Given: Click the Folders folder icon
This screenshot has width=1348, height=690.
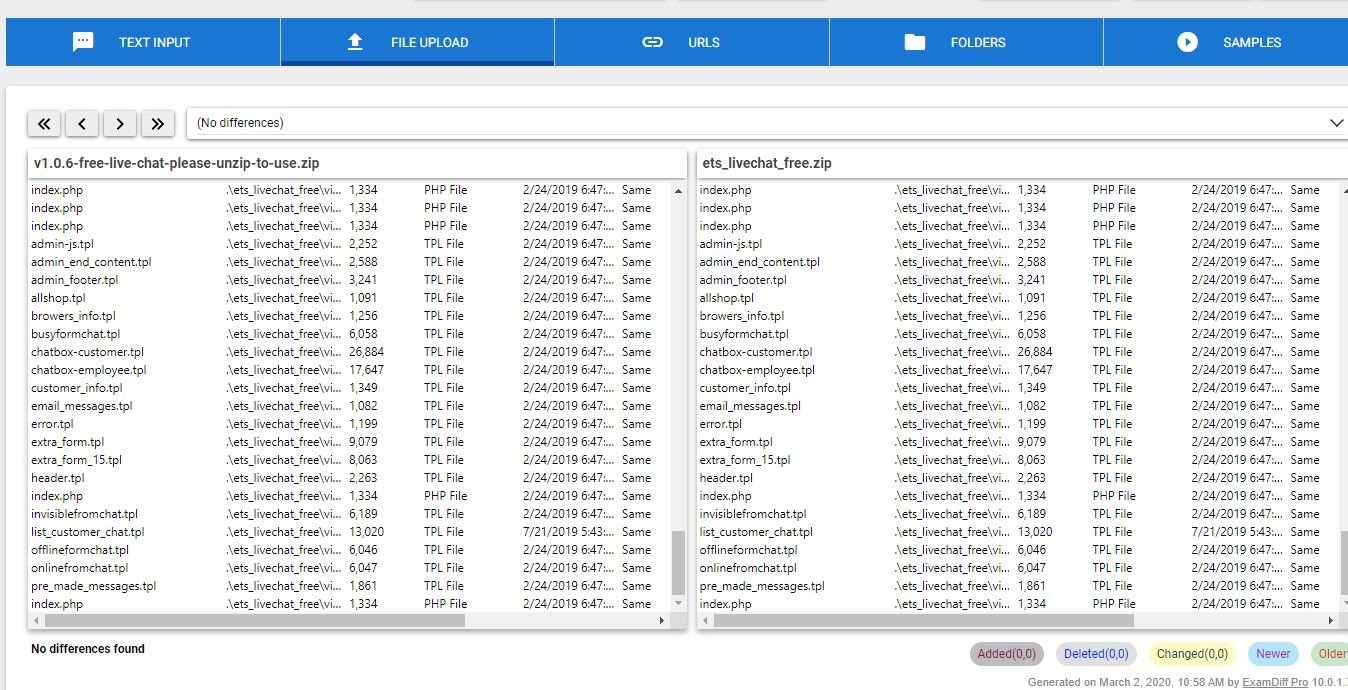Looking at the screenshot, I should [914, 42].
